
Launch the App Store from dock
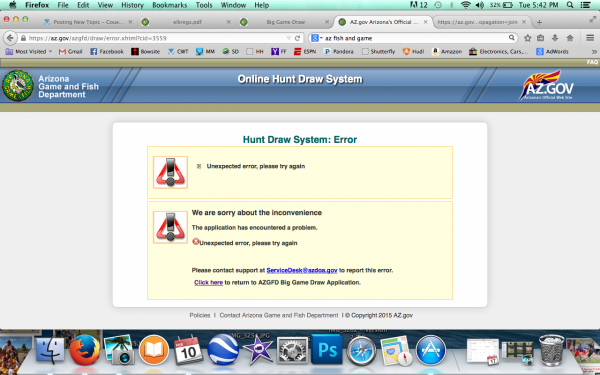tap(430, 350)
